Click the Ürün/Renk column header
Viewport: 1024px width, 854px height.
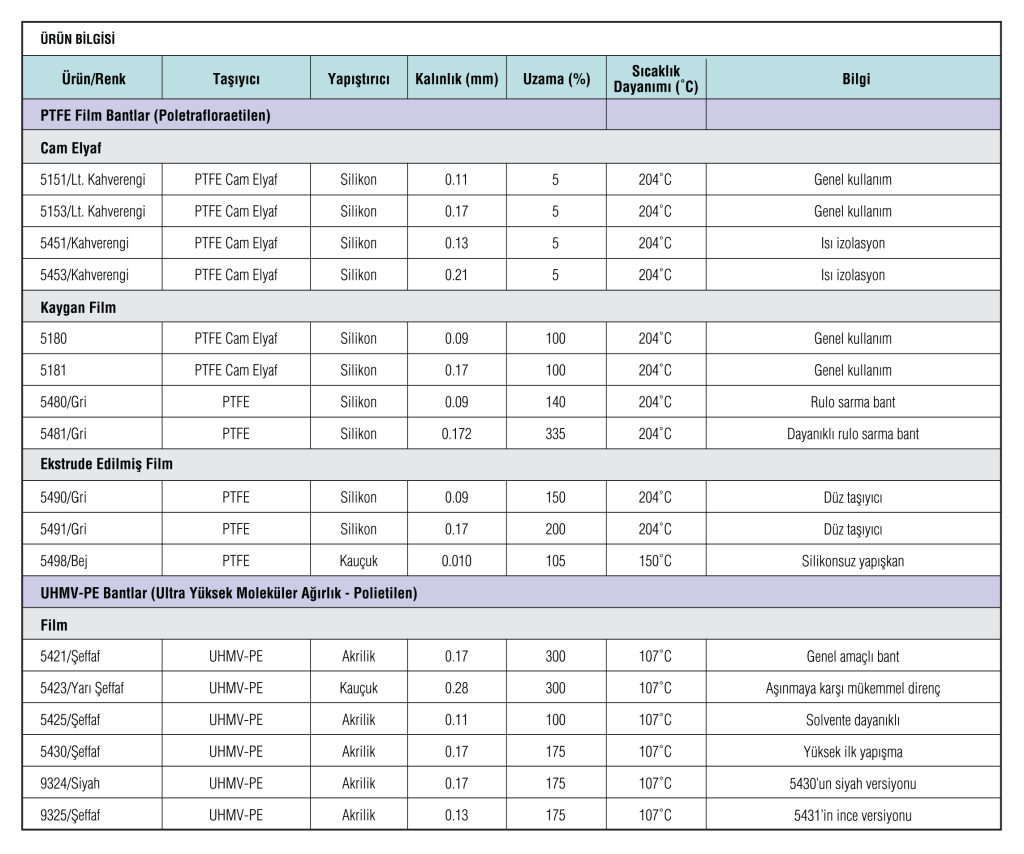pyautogui.click(x=90, y=79)
